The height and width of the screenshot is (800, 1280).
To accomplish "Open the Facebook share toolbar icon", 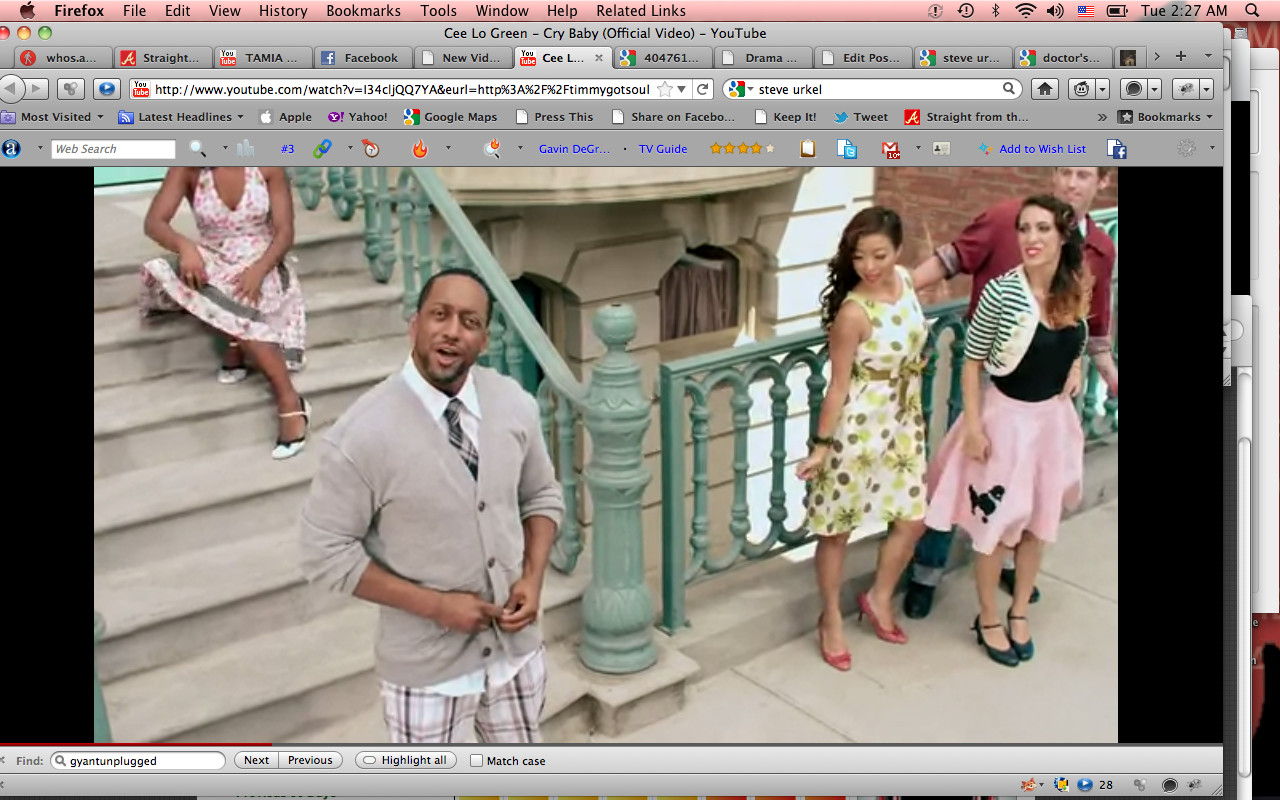I will point(1117,149).
